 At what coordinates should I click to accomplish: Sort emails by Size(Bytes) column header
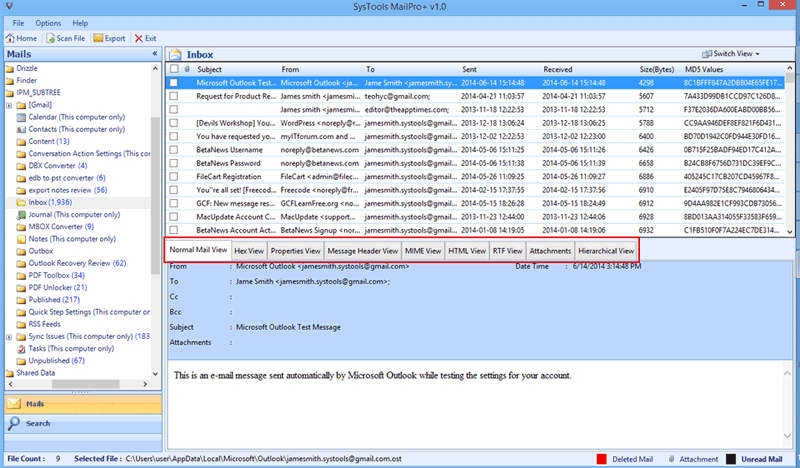pos(657,69)
